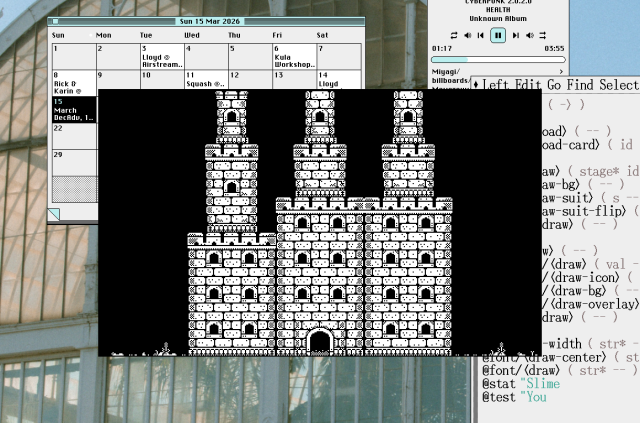
Task: Click the Unknown Album label in the player
Action: [498, 19]
